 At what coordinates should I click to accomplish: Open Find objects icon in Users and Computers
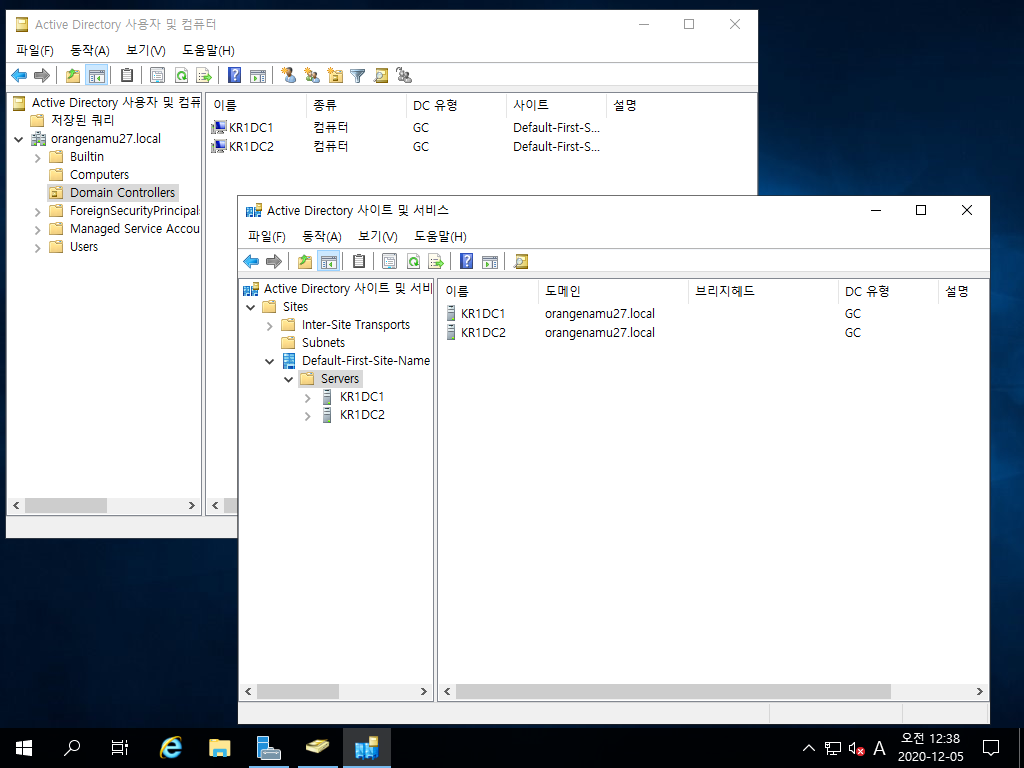tap(381, 76)
